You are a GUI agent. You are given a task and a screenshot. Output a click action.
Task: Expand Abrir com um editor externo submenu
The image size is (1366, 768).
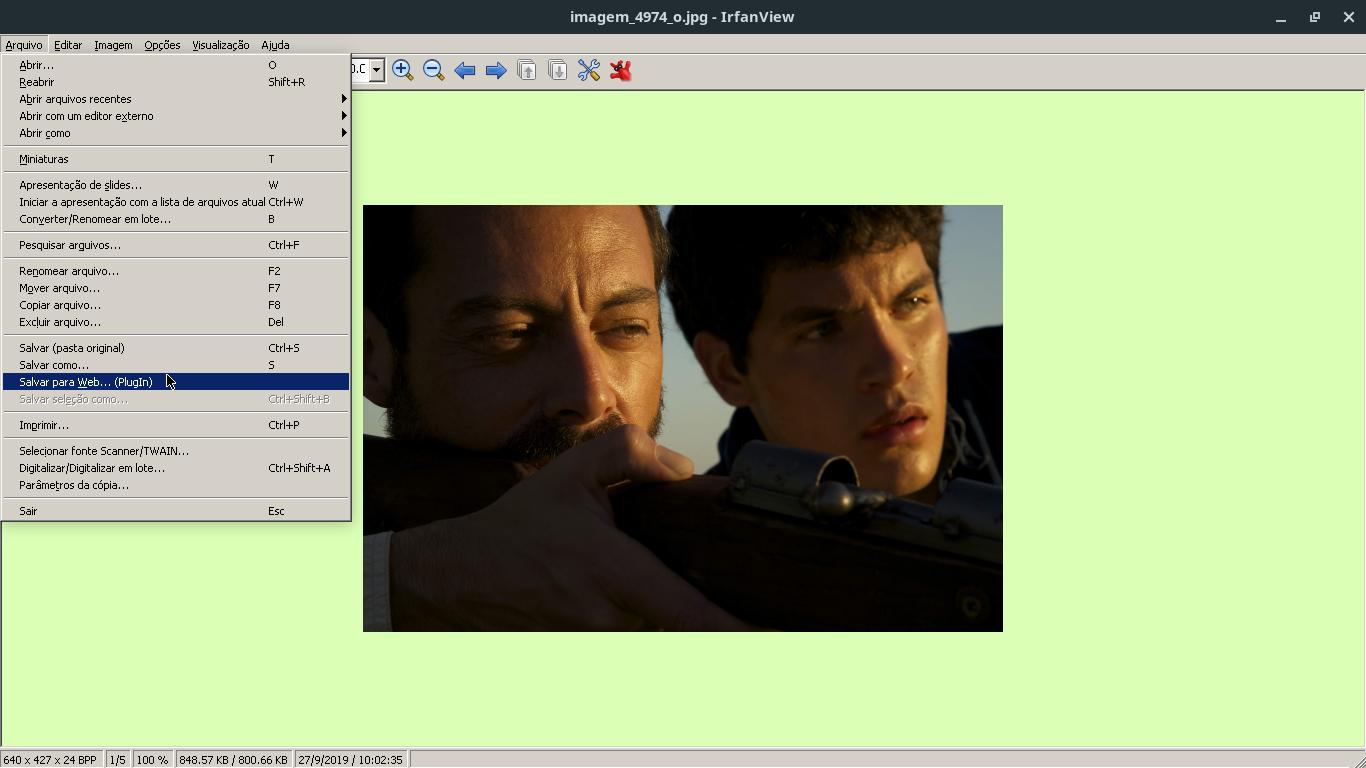[x=176, y=116]
